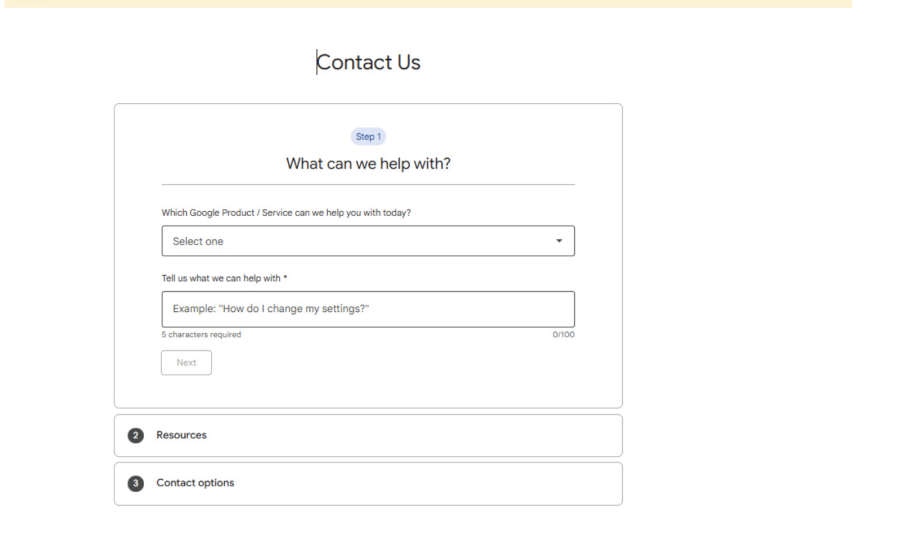This screenshot has height=551, width=900.
Task: Expand the Contact options section
Action: (x=195, y=483)
